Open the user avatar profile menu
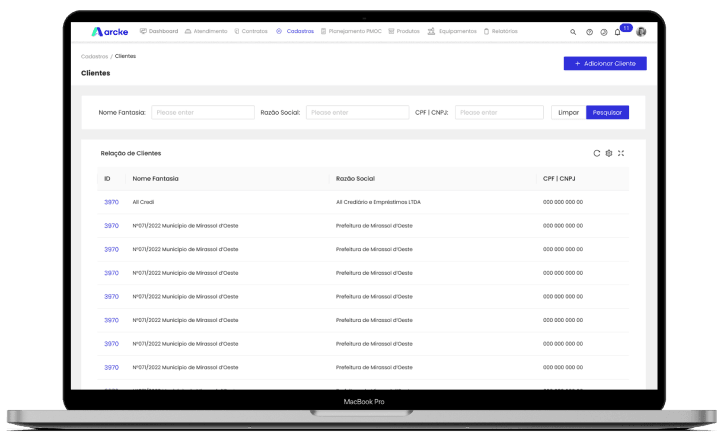Screen dimensions: 723x443 (x=641, y=32)
